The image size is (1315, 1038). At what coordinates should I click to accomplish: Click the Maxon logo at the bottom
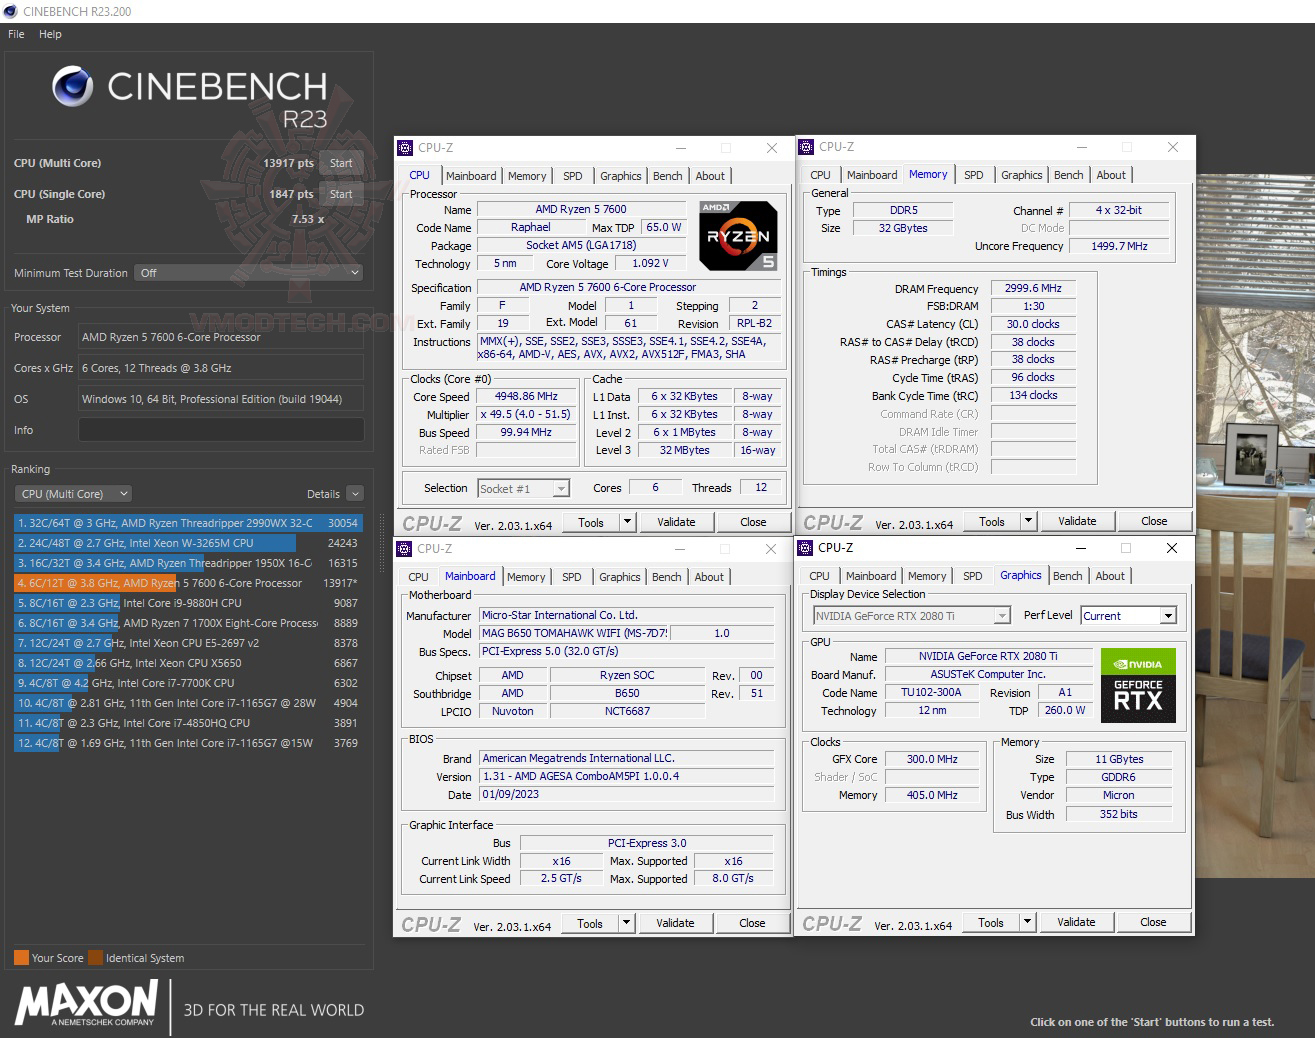[x=86, y=1003]
